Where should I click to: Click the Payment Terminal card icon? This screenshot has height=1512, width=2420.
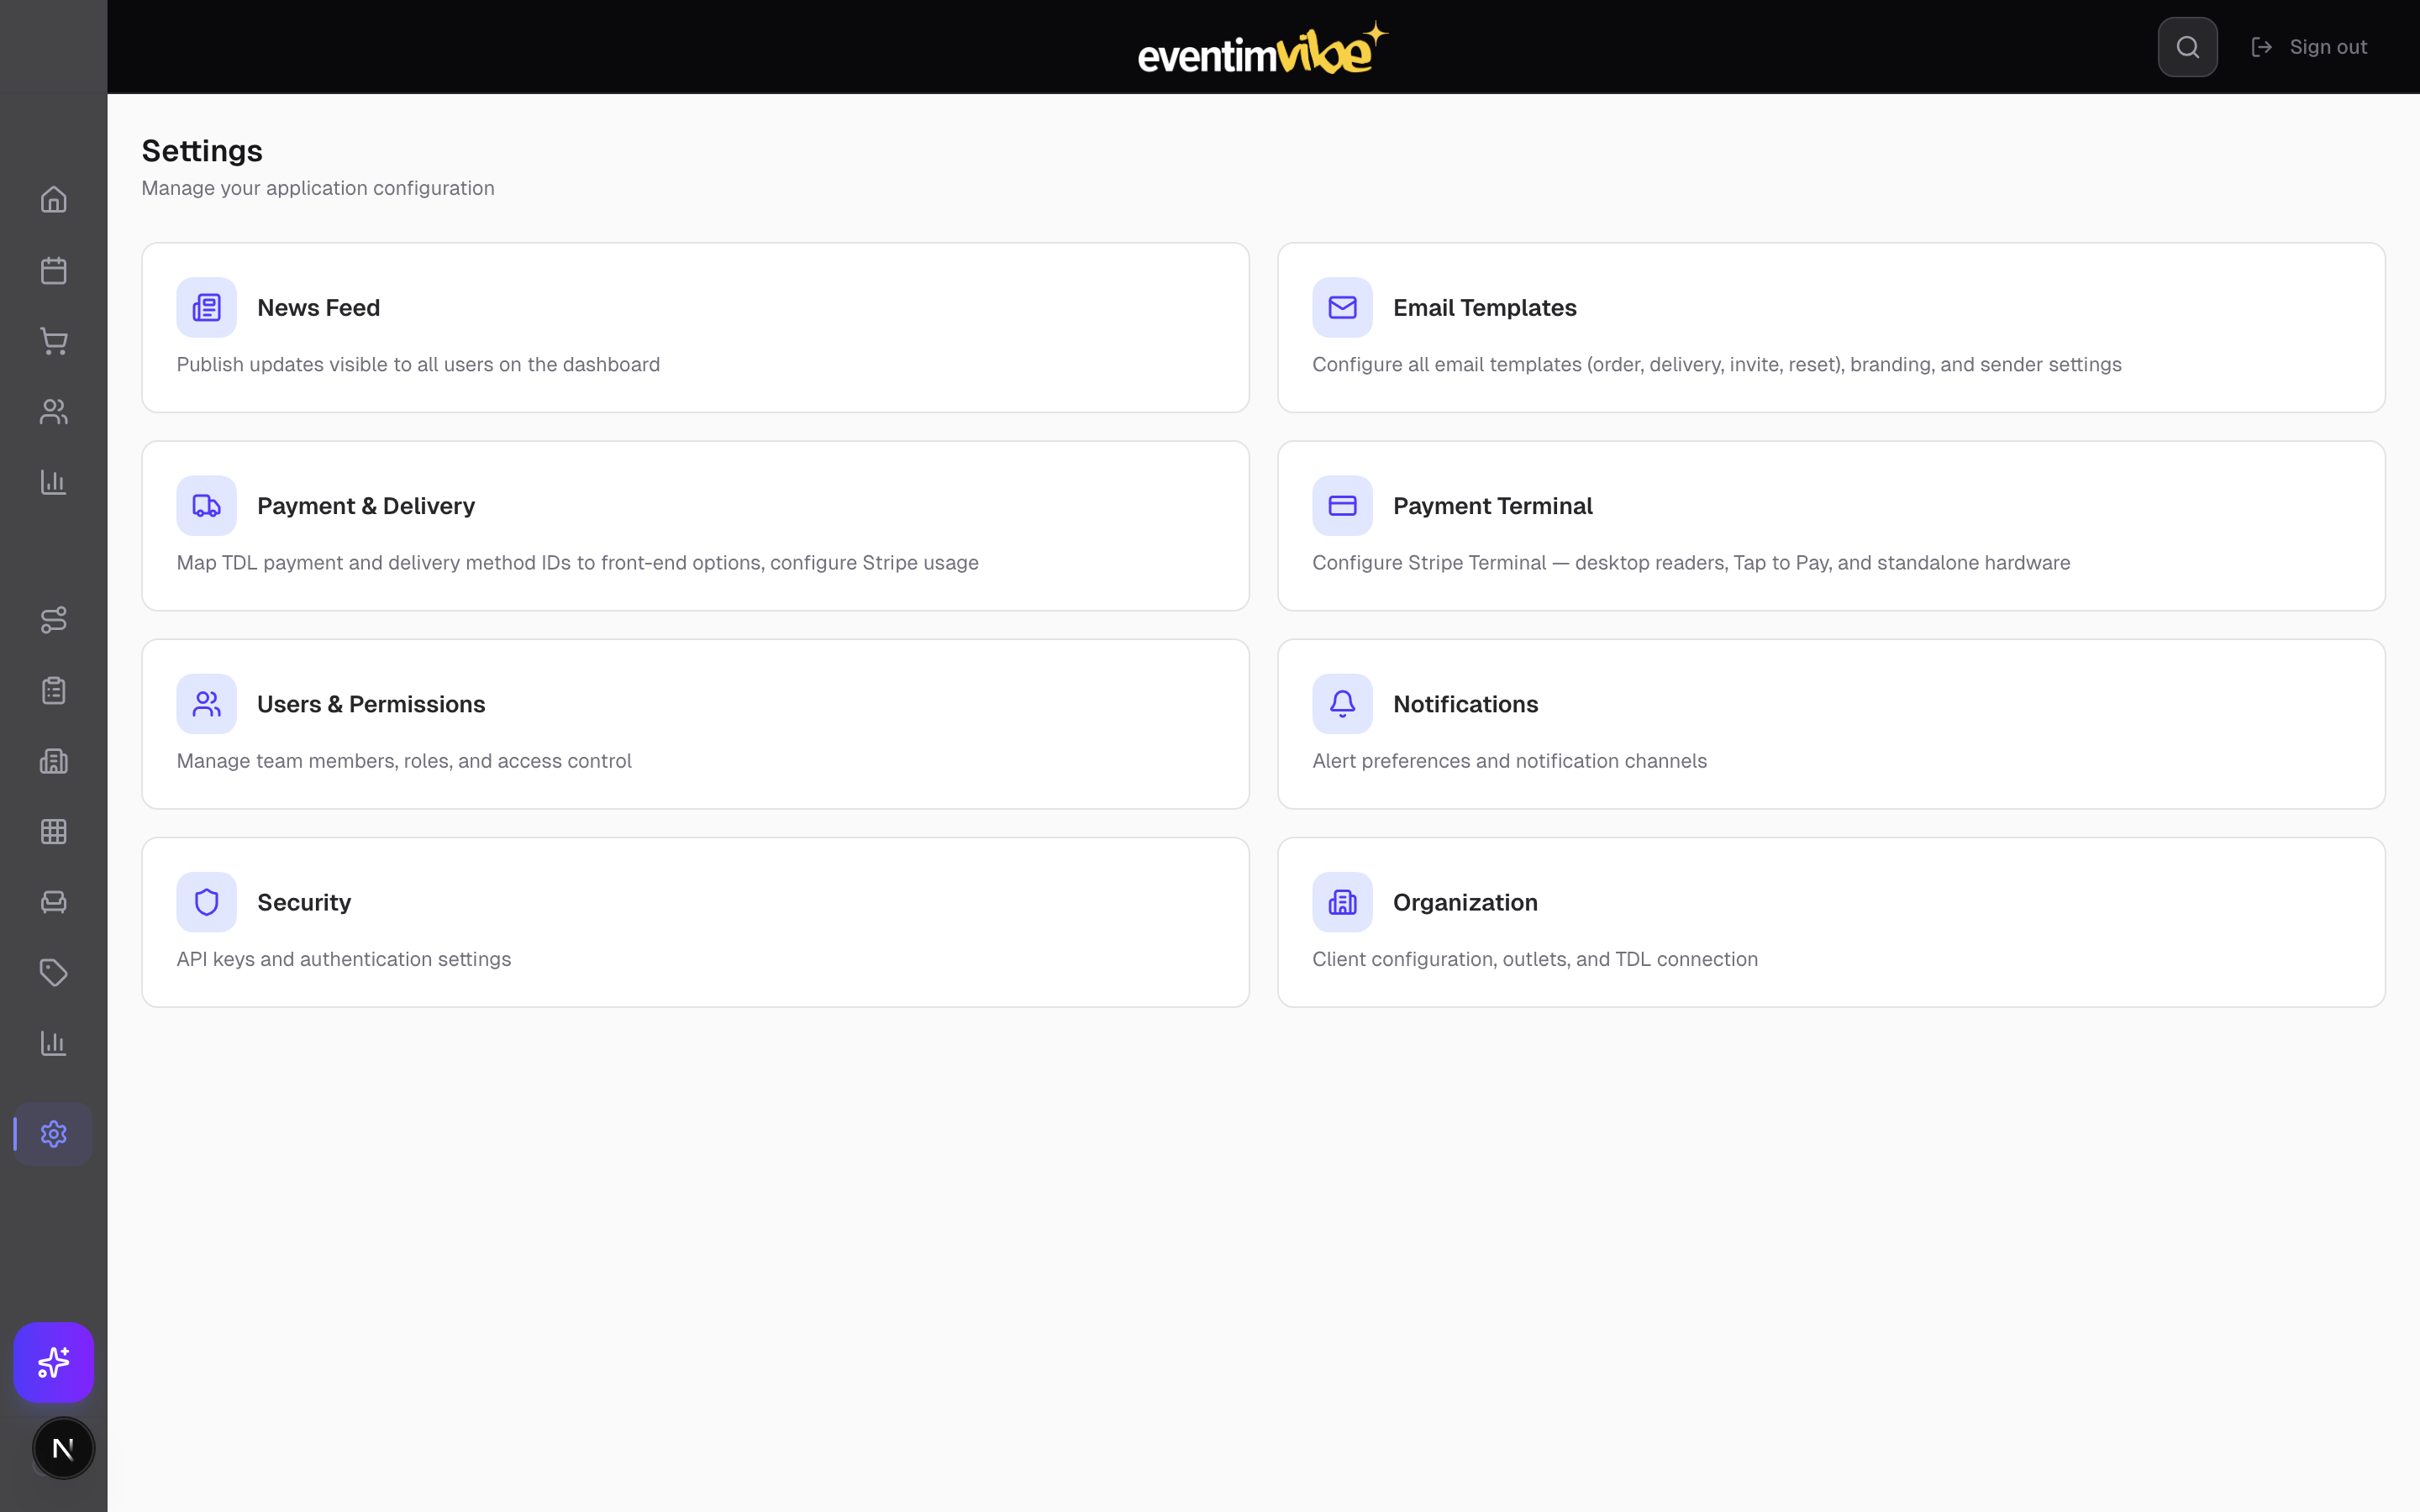1342,506
